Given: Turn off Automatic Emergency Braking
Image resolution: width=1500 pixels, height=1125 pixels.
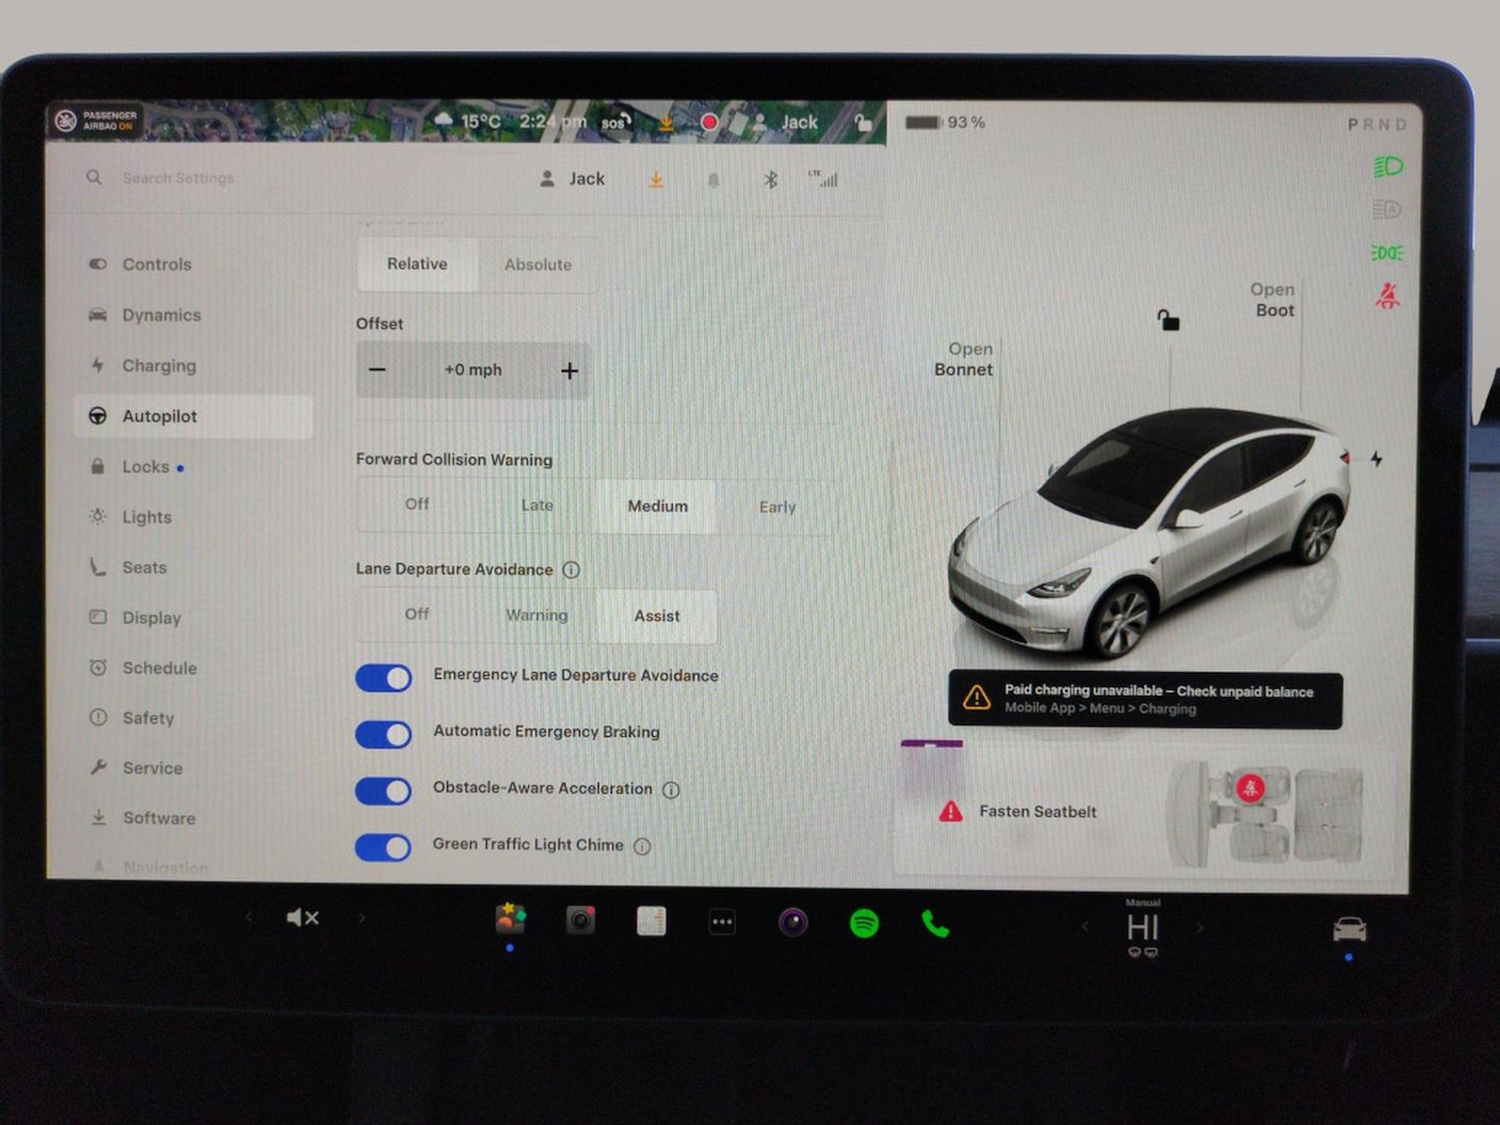Looking at the screenshot, I should pyautogui.click(x=383, y=735).
